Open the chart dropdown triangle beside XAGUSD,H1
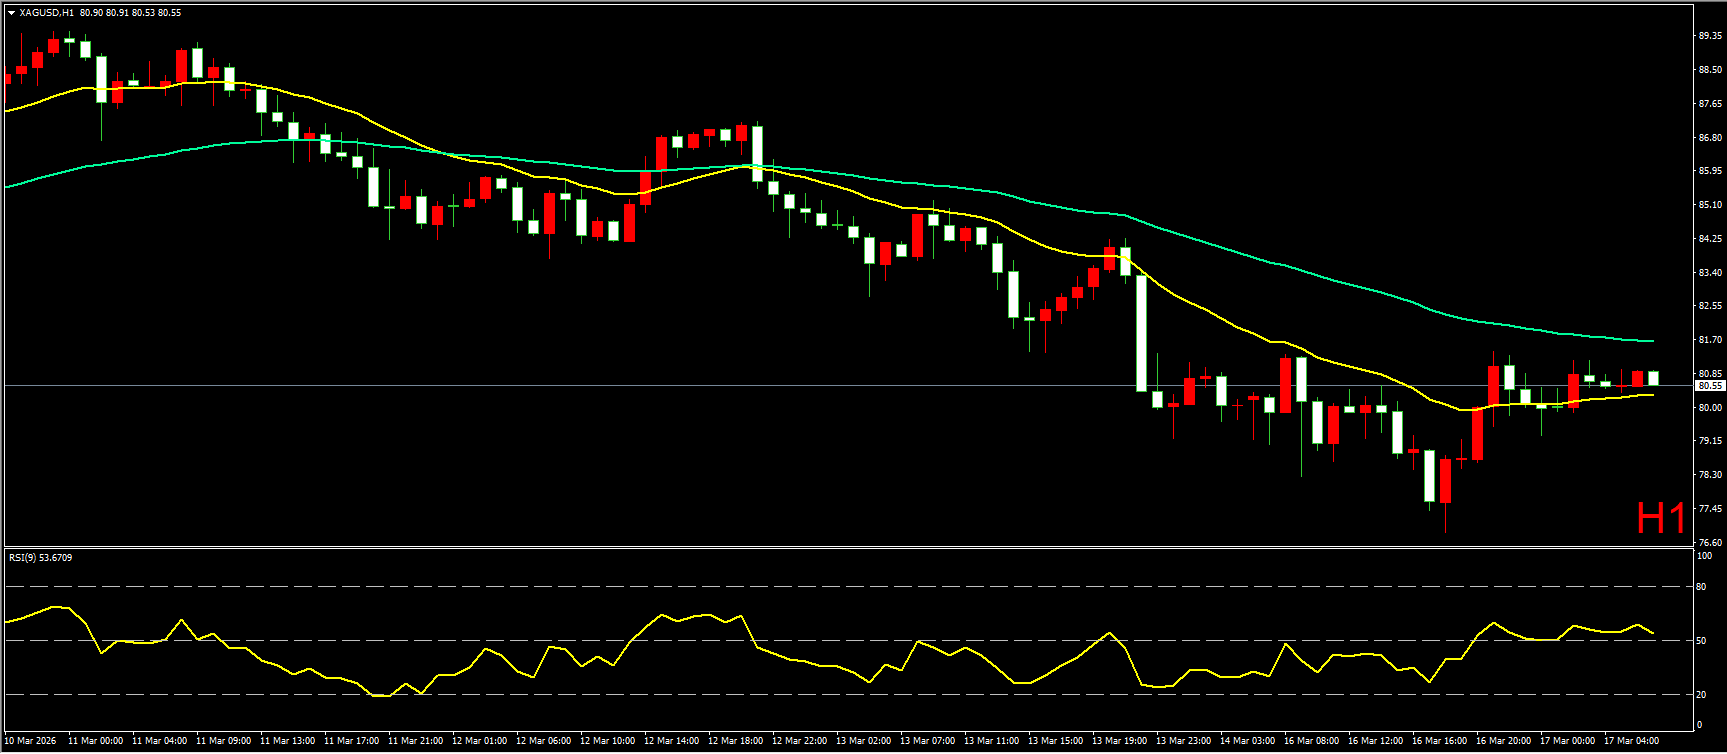 click(11, 13)
